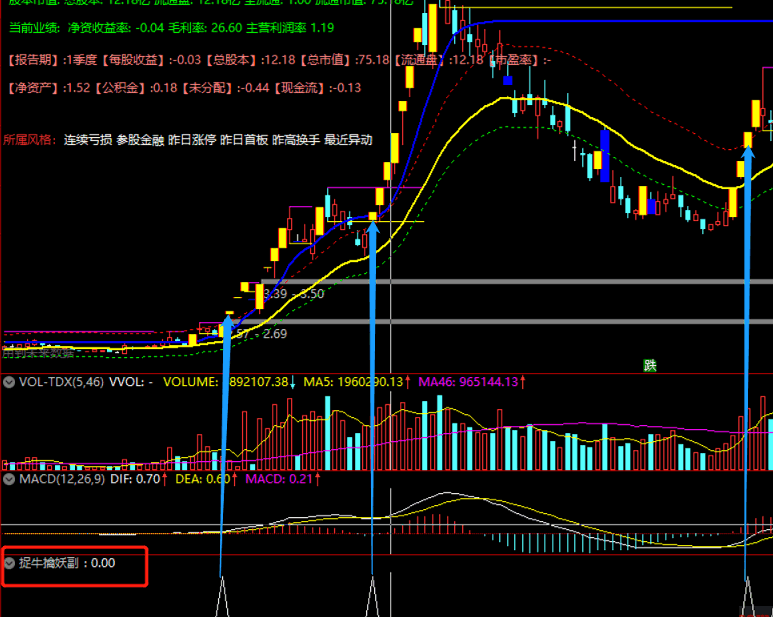Select the 昨日涨停 style tag

tap(192, 140)
